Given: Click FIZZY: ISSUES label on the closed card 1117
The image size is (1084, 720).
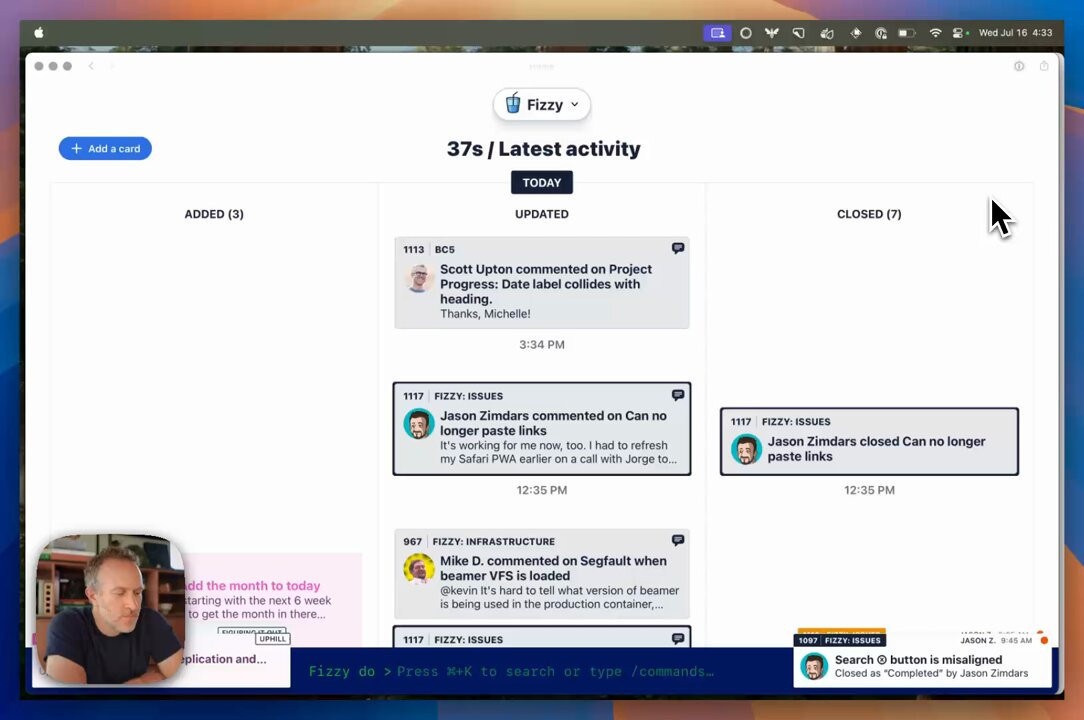Looking at the screenshot, I should click(796, 422).
